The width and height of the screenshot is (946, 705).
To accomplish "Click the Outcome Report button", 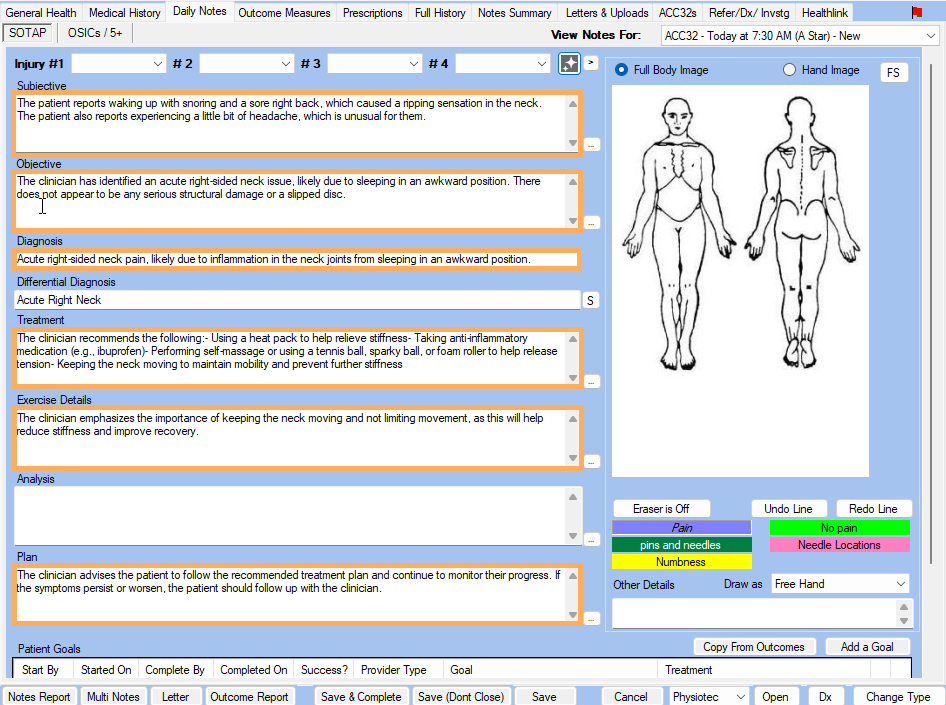I will click(249, 697).
